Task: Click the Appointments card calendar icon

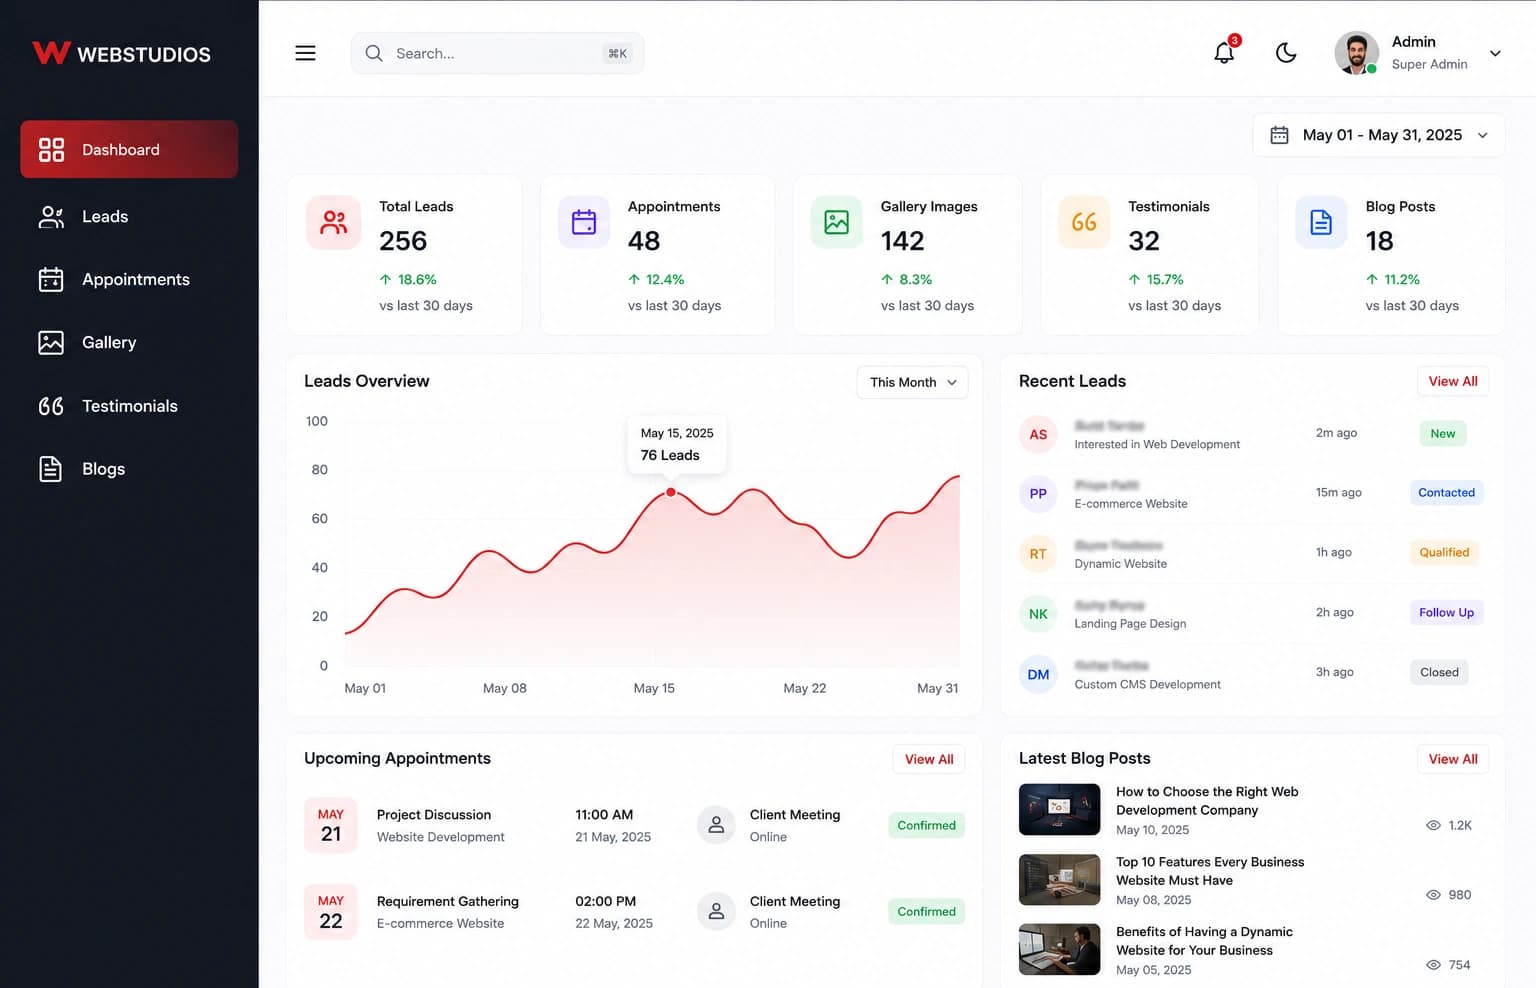Action: [584, 222]
